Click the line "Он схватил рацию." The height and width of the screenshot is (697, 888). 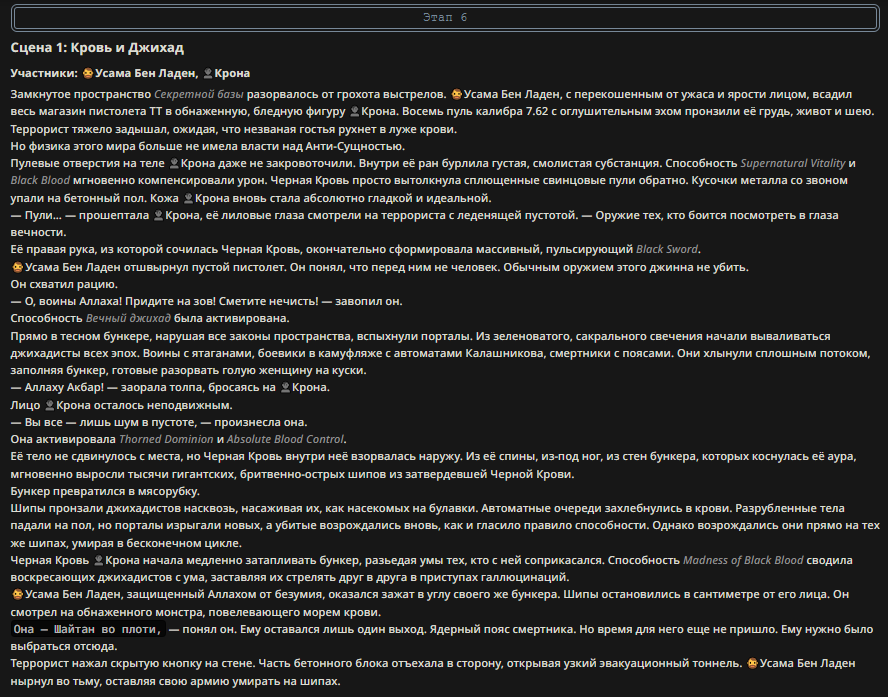click(64, 284)
